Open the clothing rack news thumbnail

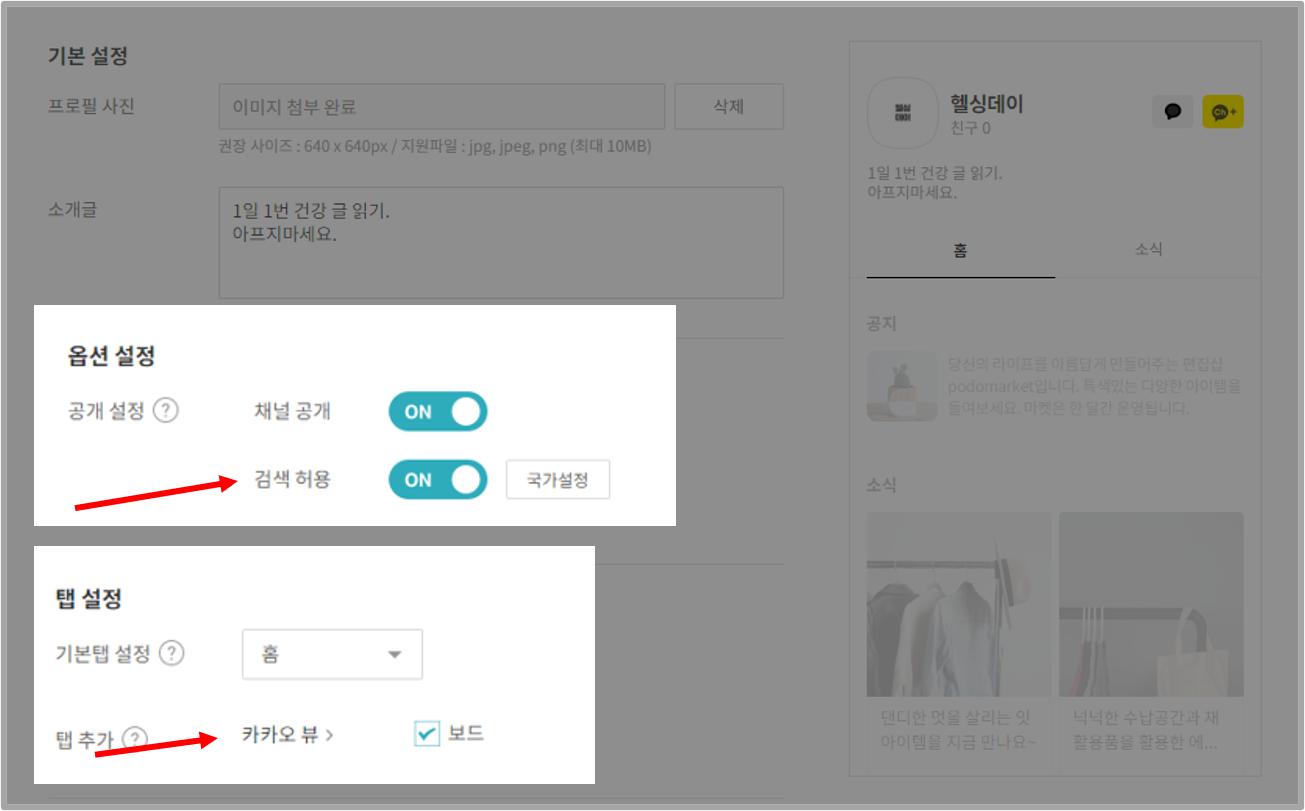(958, 603)
